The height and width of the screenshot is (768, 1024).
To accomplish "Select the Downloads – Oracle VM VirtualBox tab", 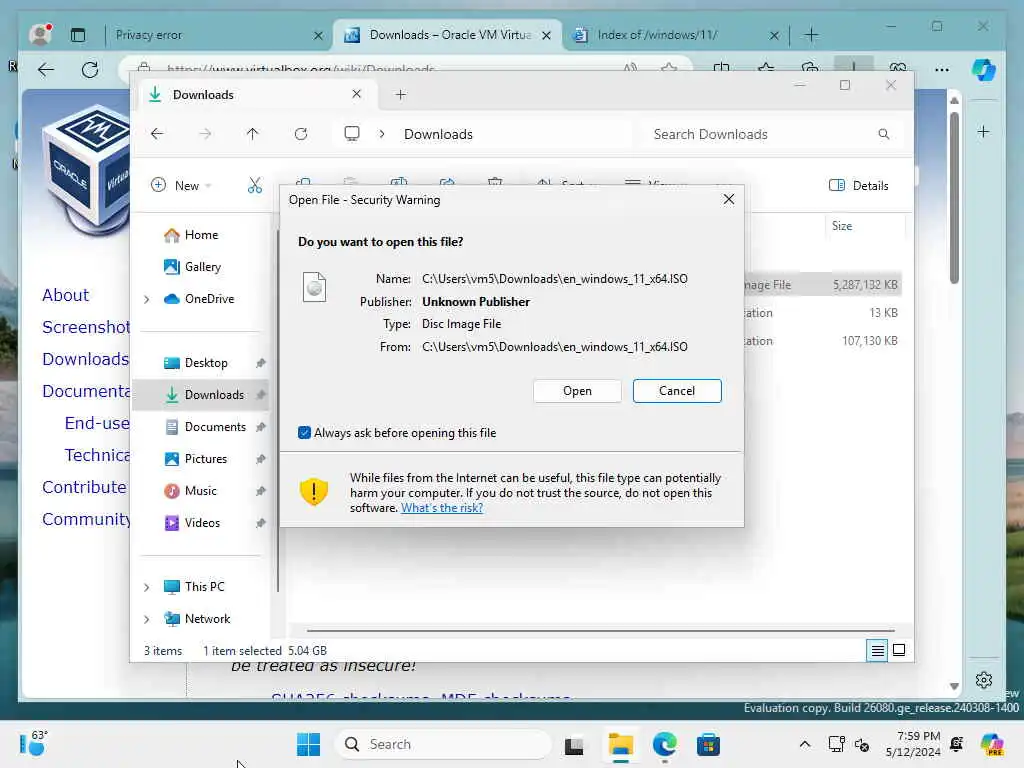I will [448, 35].
